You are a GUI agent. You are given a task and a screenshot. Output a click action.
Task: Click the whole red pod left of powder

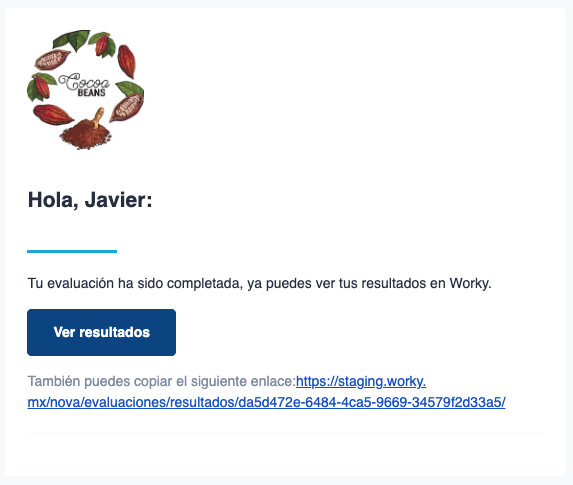(x=53, y=114)
